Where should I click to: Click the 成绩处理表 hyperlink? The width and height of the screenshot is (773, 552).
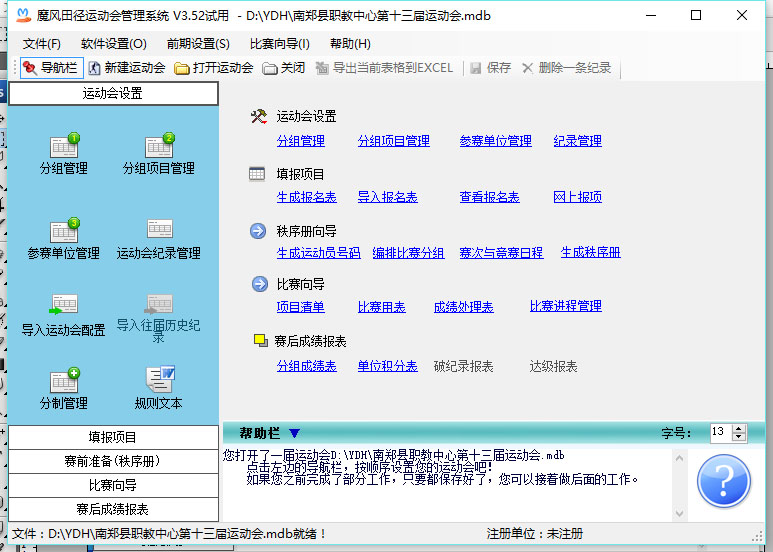tap(463, 307)
